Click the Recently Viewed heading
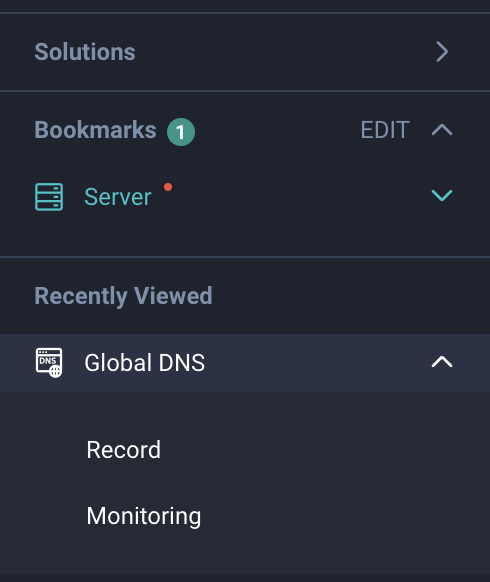This screenshot has width=490, height=582. point(123,296)
